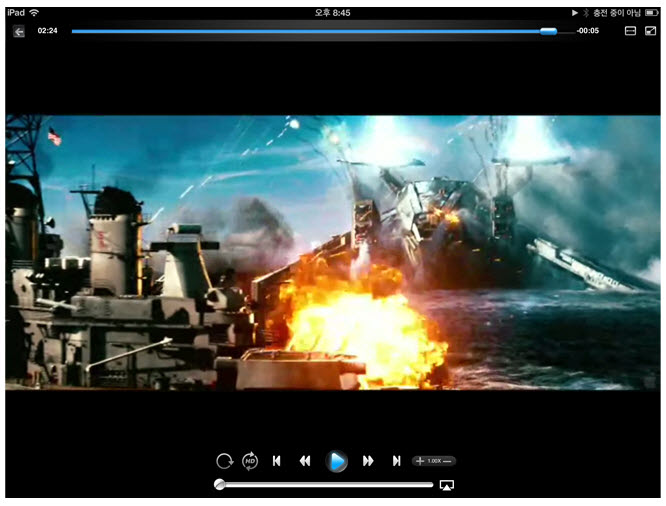
Task: Fast forward the video
Action: pos(368,461)
